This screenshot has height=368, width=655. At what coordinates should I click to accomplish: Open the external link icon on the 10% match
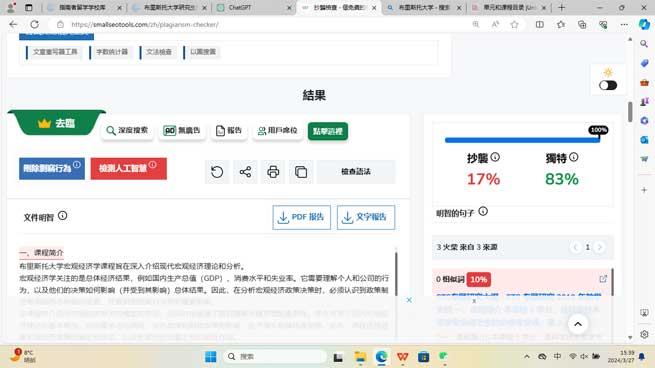click(603, 279)
